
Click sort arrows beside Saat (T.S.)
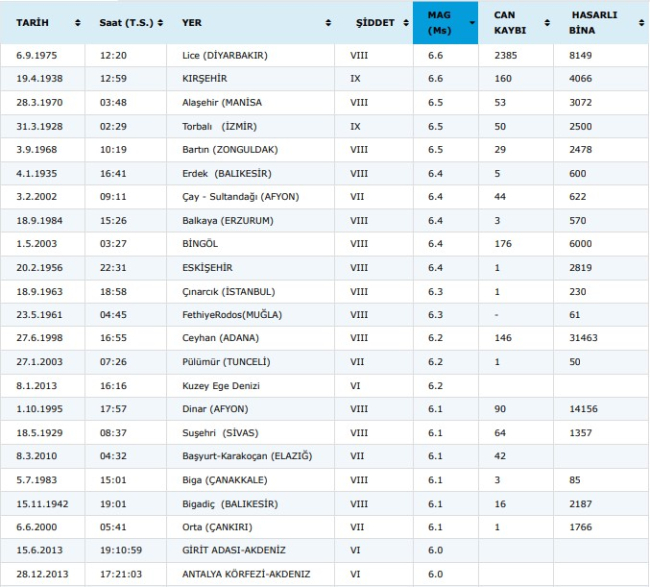[x=161, y=22]
